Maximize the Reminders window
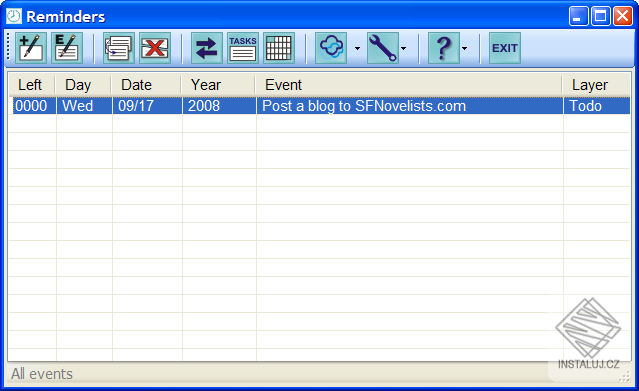 [x=601, y=16]
